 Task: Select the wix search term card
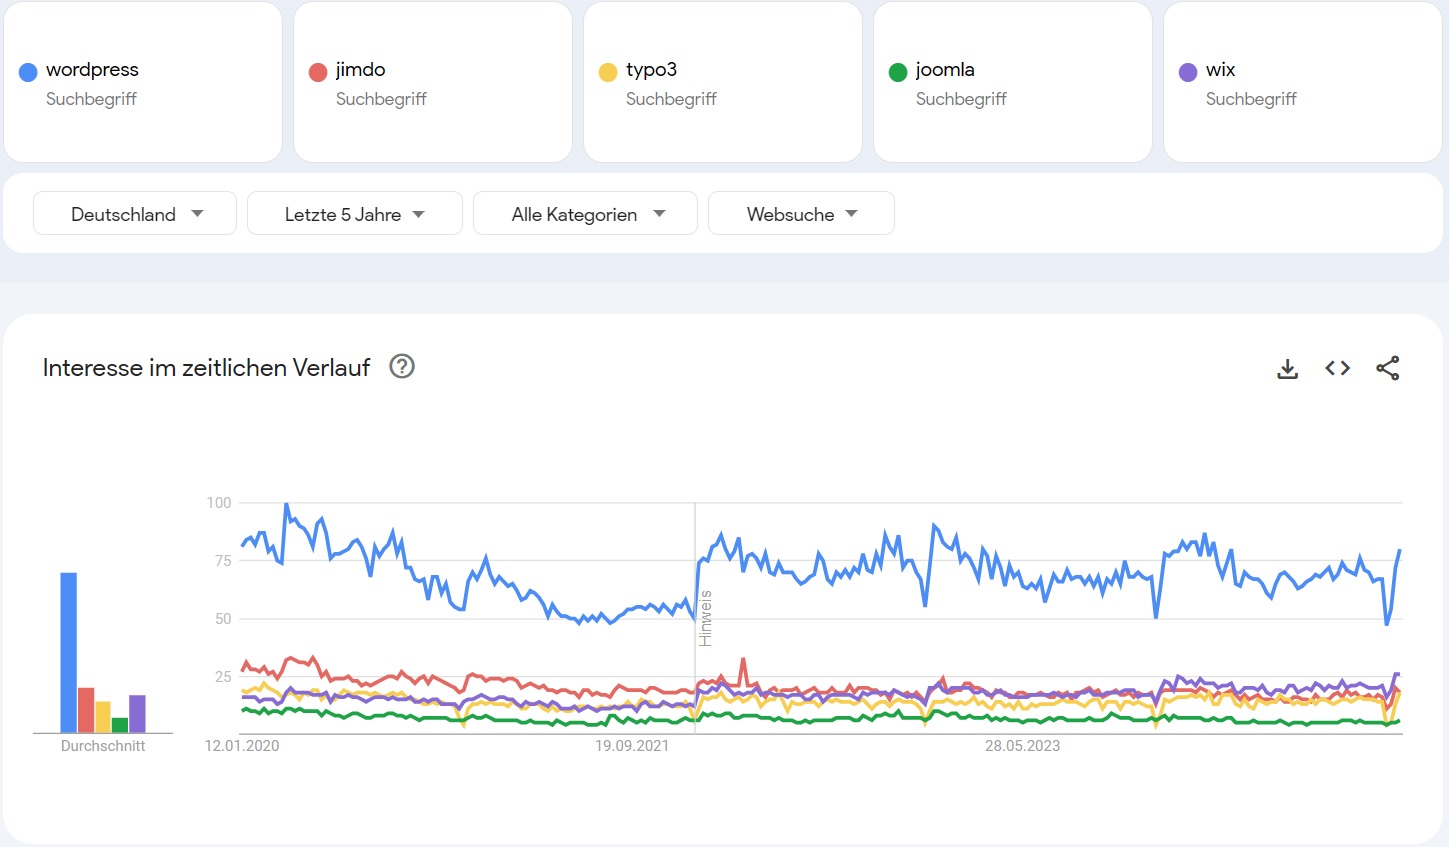click(x=1303, y=82)
